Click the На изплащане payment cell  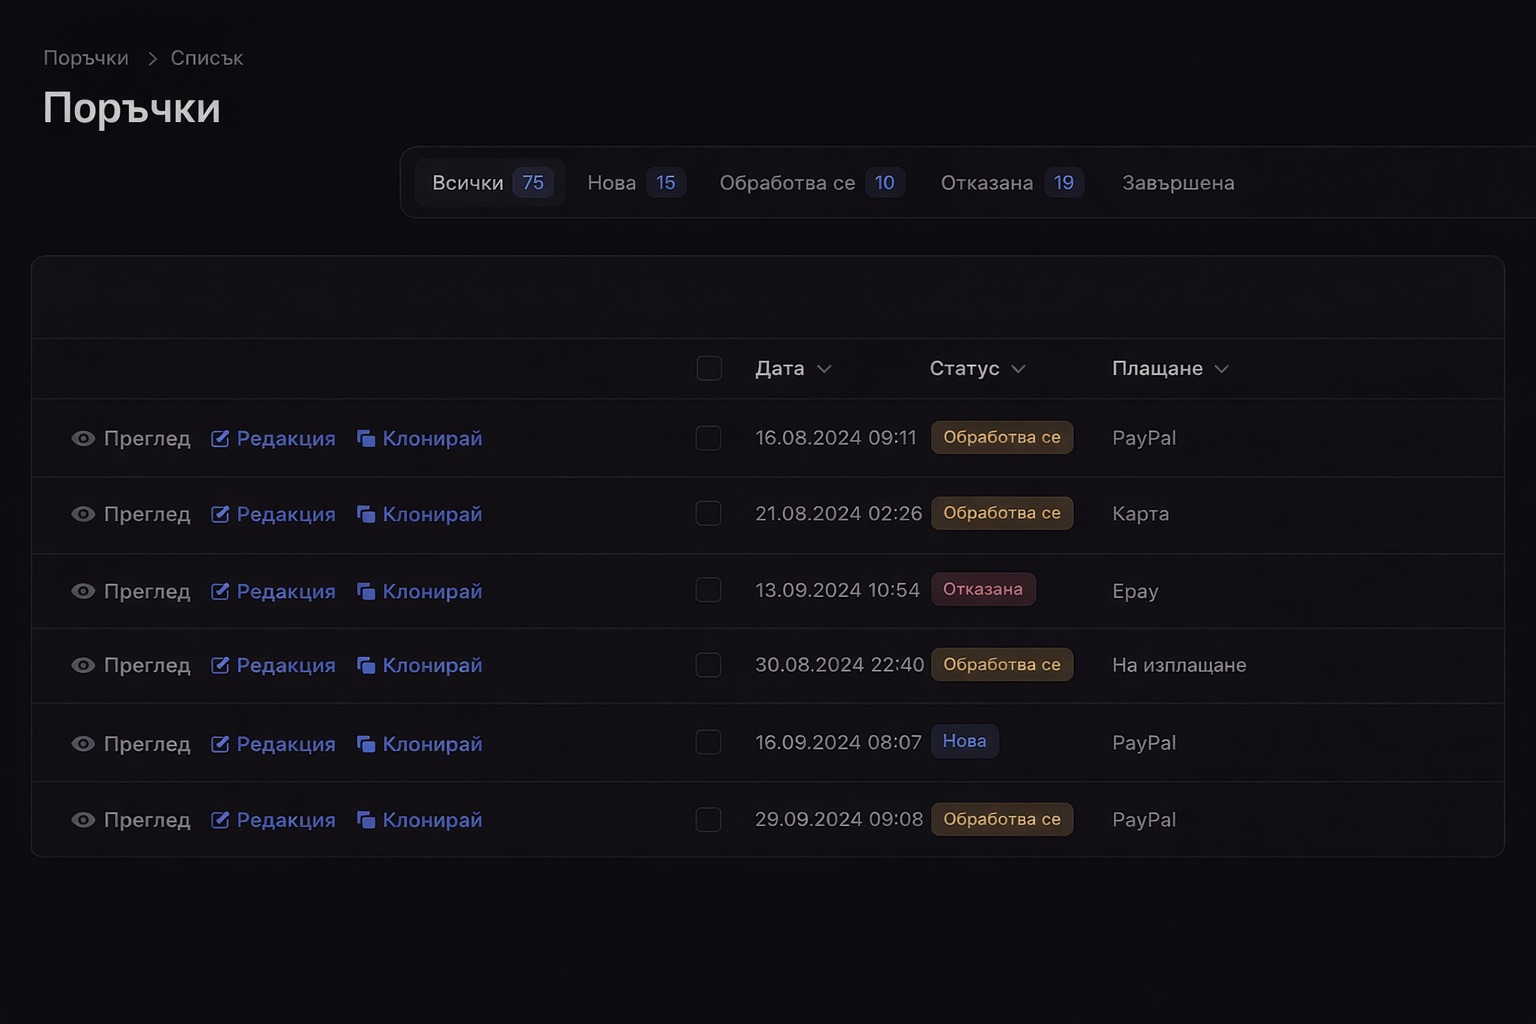pos(1179,665)
